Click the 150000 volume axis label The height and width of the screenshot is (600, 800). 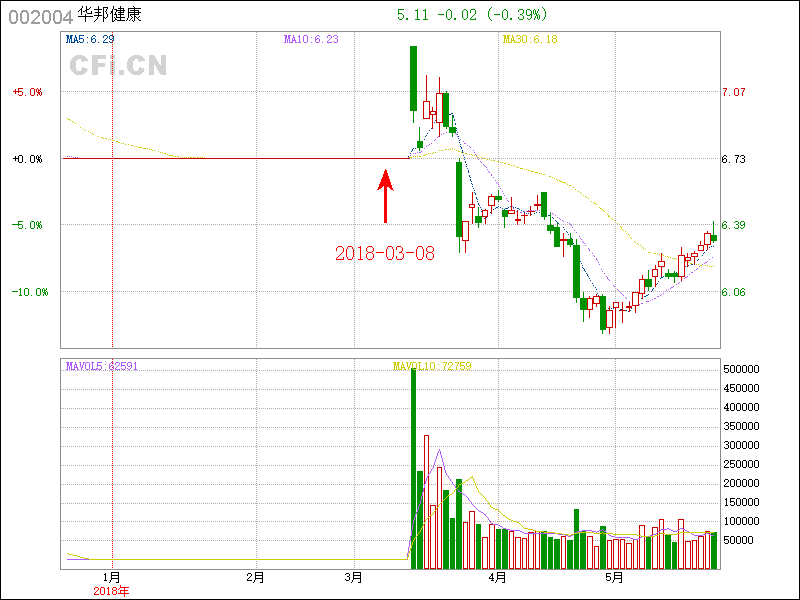741,503
